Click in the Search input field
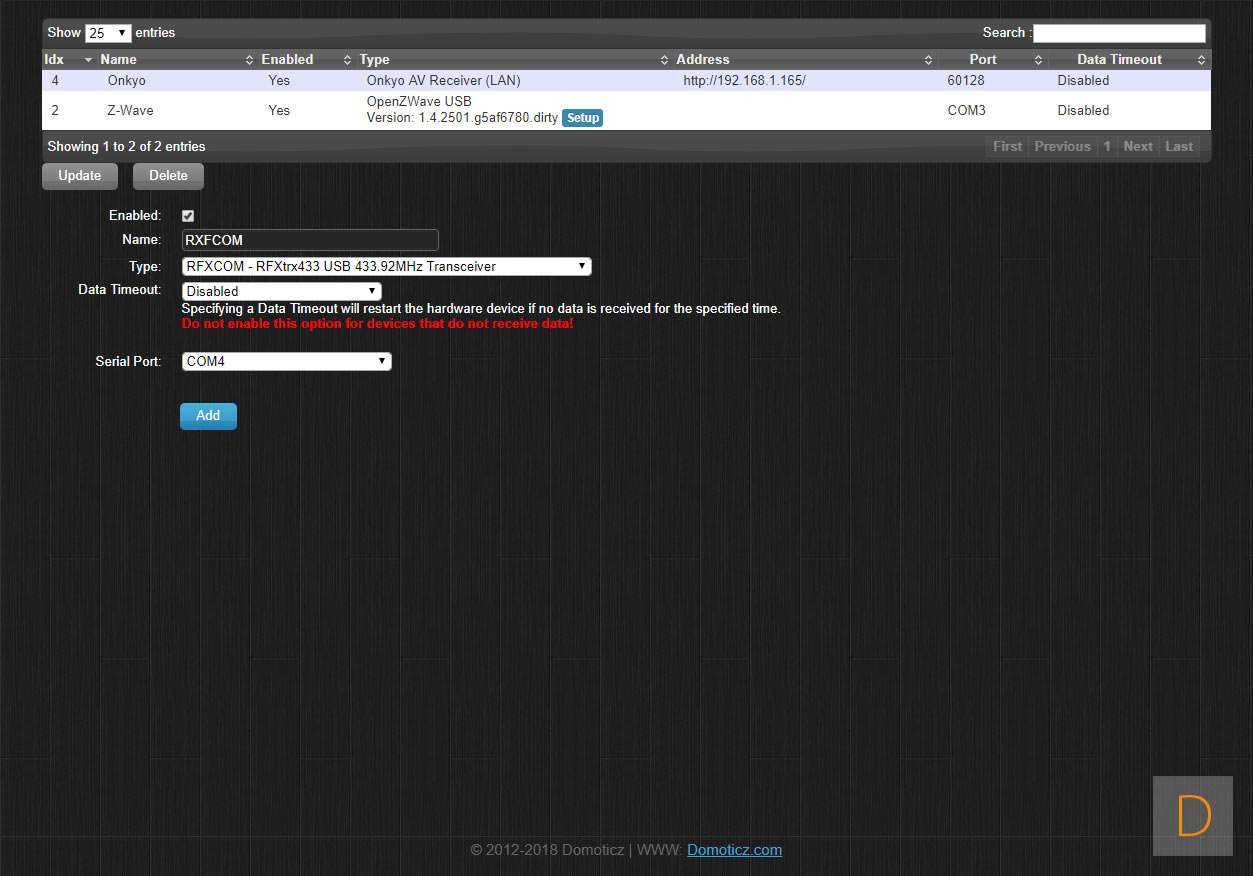 1118,33
